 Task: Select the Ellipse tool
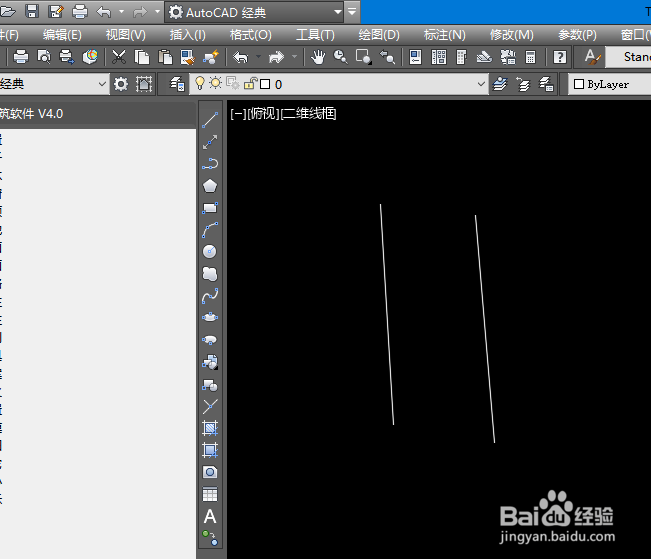tap(210, 318)
